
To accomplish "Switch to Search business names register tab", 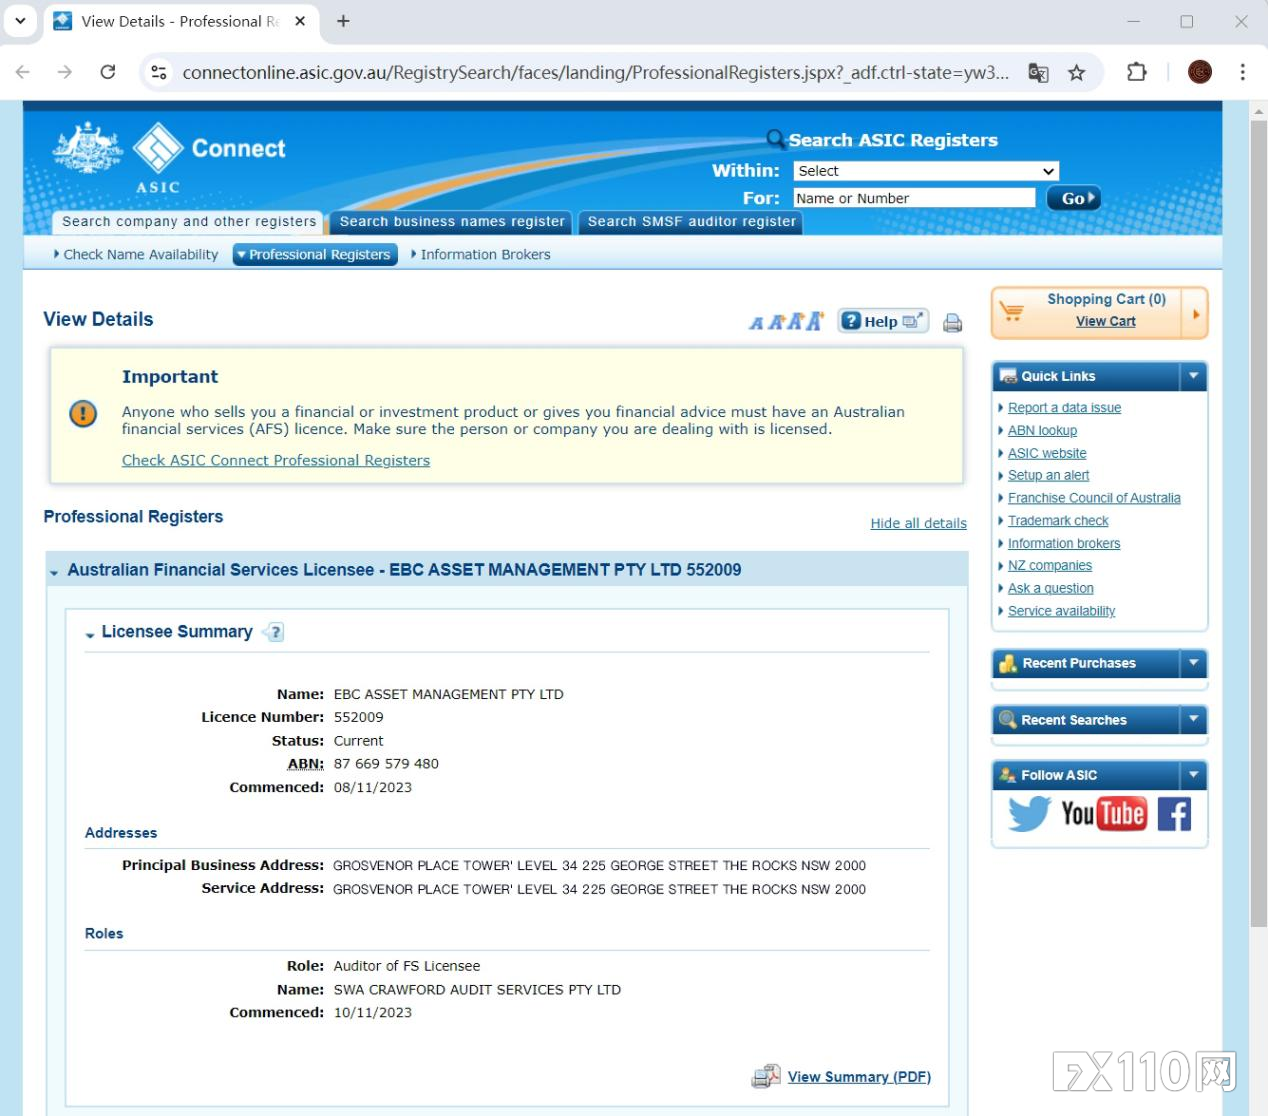I will pos(452,222).
